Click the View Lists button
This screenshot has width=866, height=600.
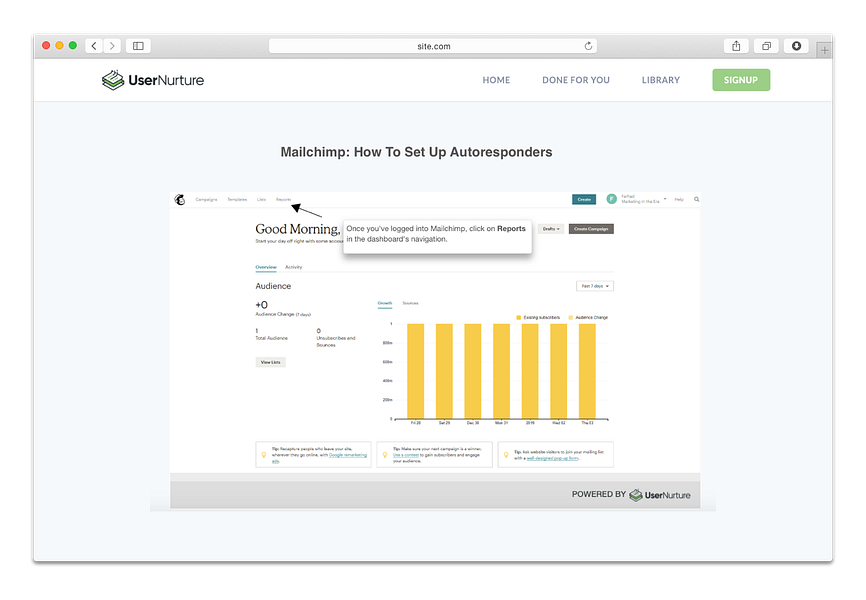(x=271, y=362)
